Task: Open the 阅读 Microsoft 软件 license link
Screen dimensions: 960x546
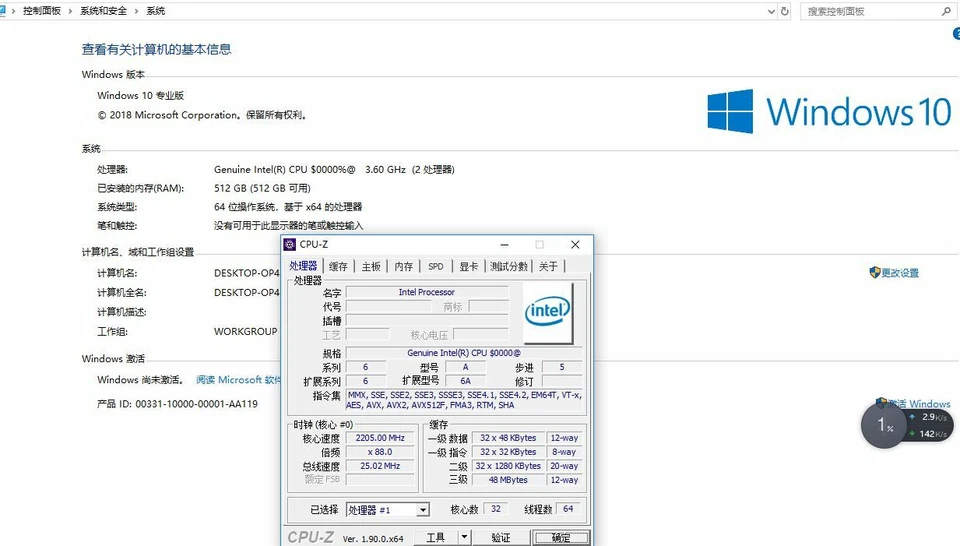Action: click(x=238, y=380)
